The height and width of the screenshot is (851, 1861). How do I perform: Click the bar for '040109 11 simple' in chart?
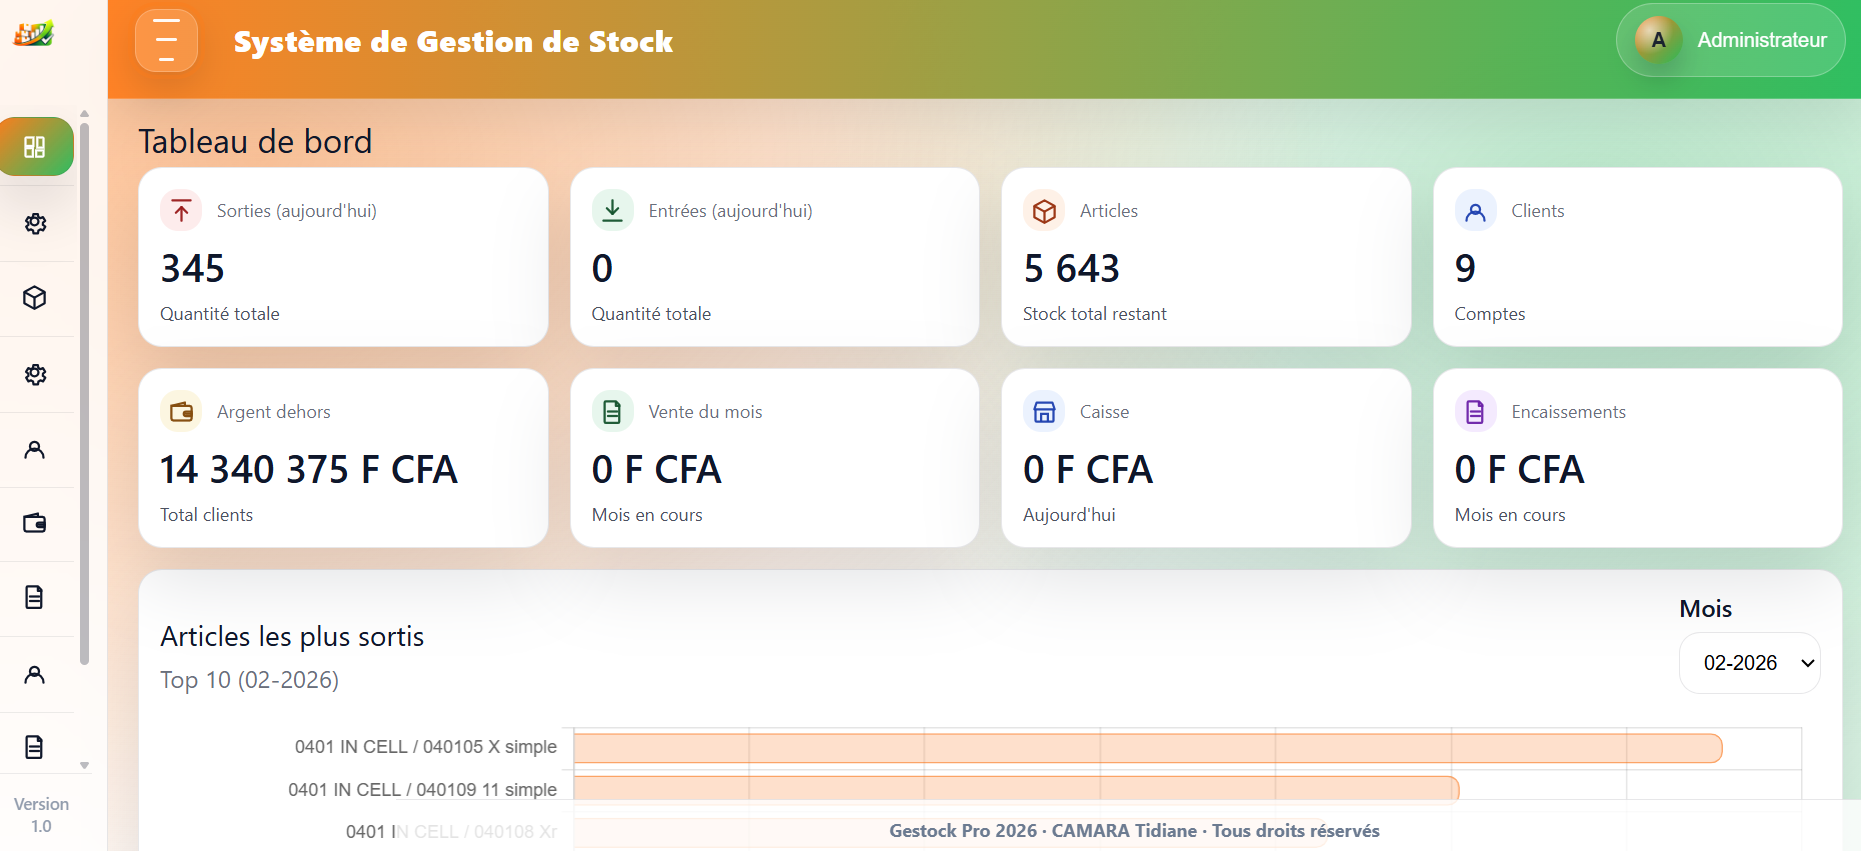[1017, 790]
